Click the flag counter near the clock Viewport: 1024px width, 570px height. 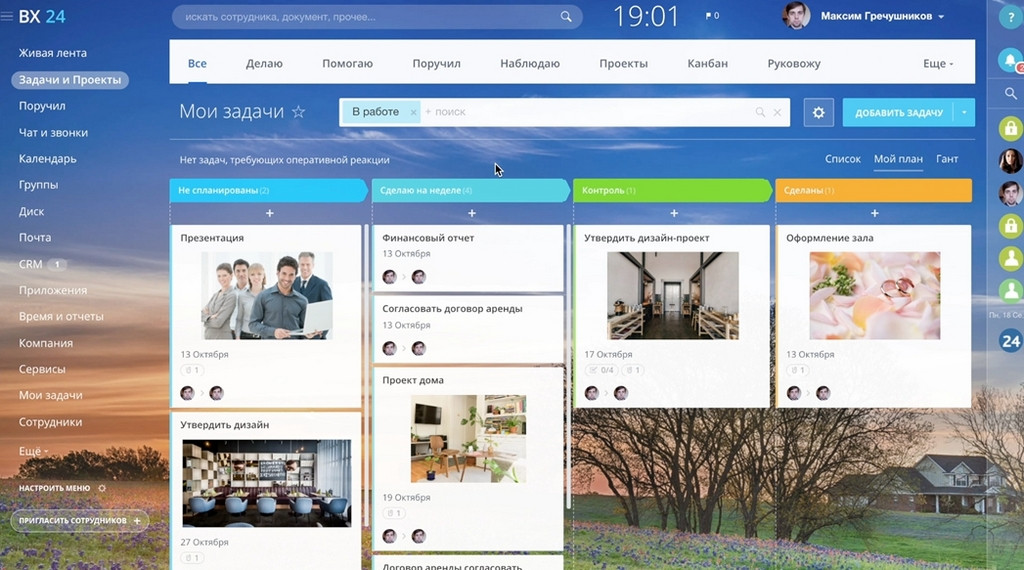coord(712,16)
